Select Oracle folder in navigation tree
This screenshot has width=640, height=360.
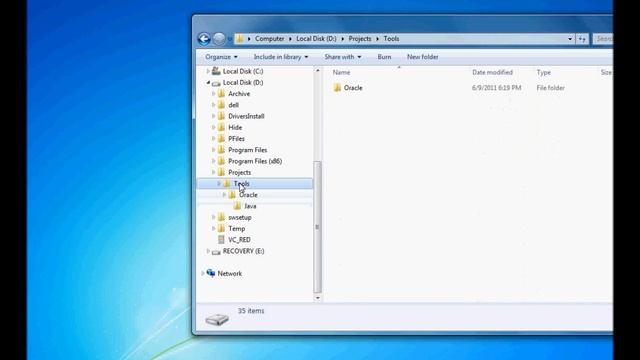[x=248, y=195]
